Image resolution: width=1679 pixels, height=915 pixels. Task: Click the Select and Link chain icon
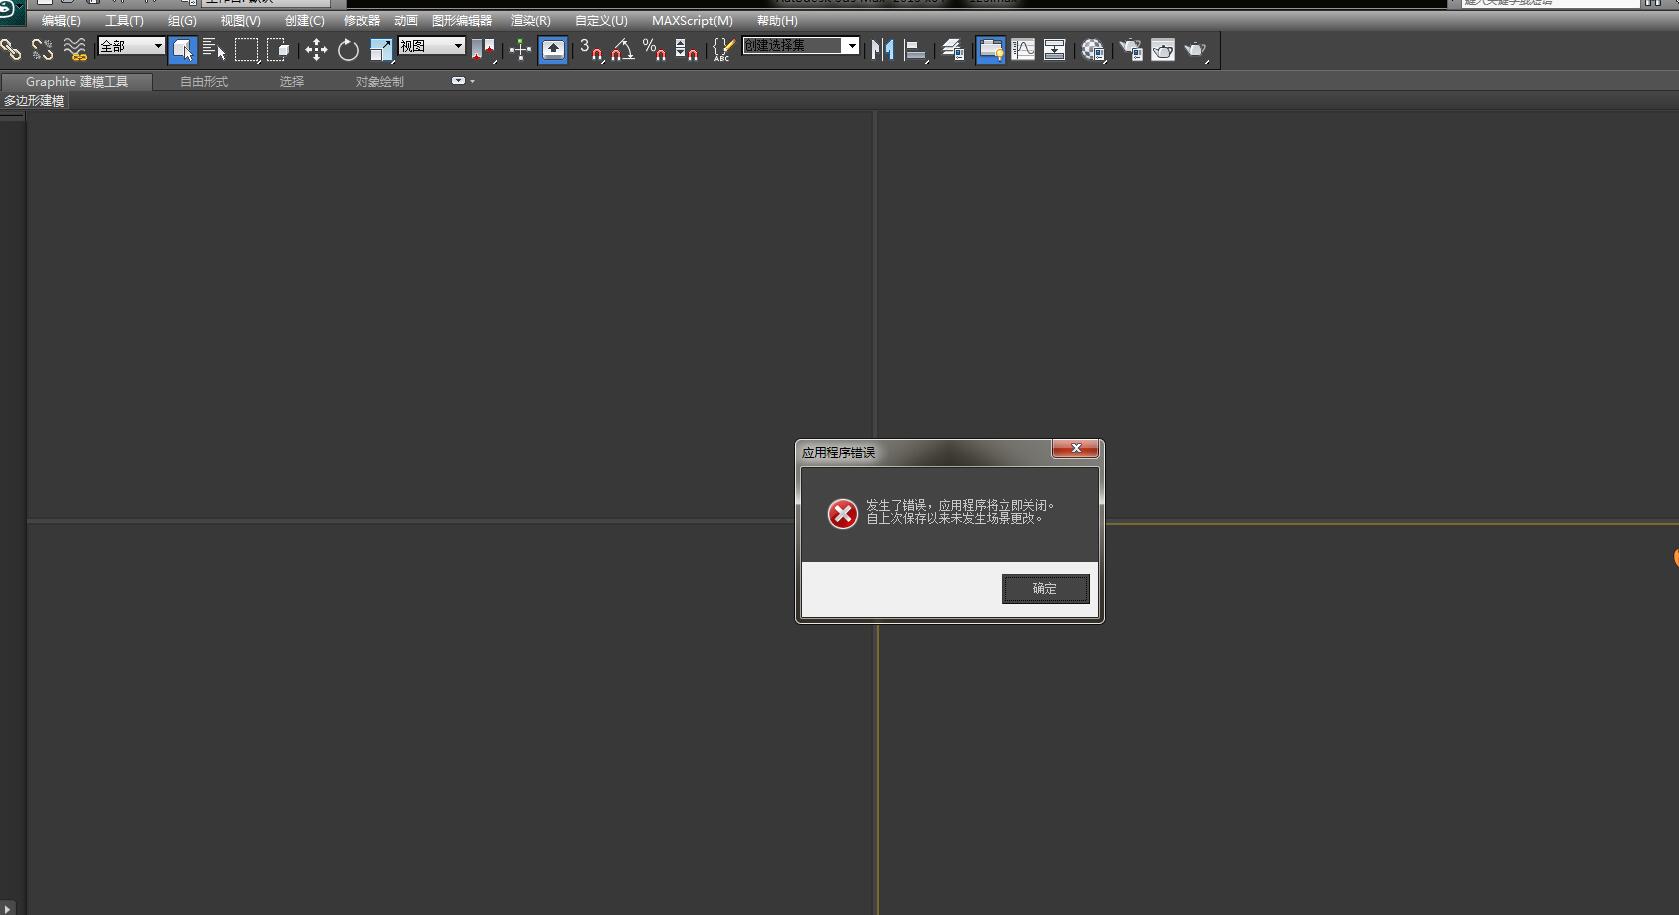(11, 49)
